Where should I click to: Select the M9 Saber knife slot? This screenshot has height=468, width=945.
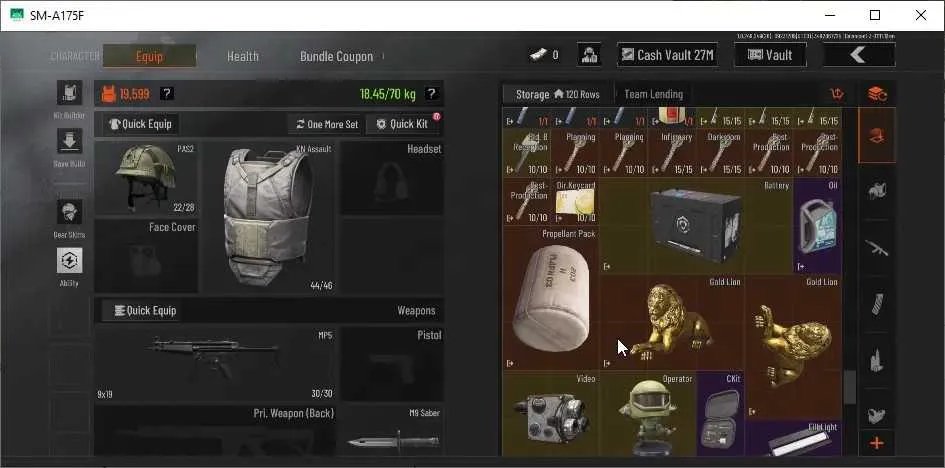coord(392,430)
